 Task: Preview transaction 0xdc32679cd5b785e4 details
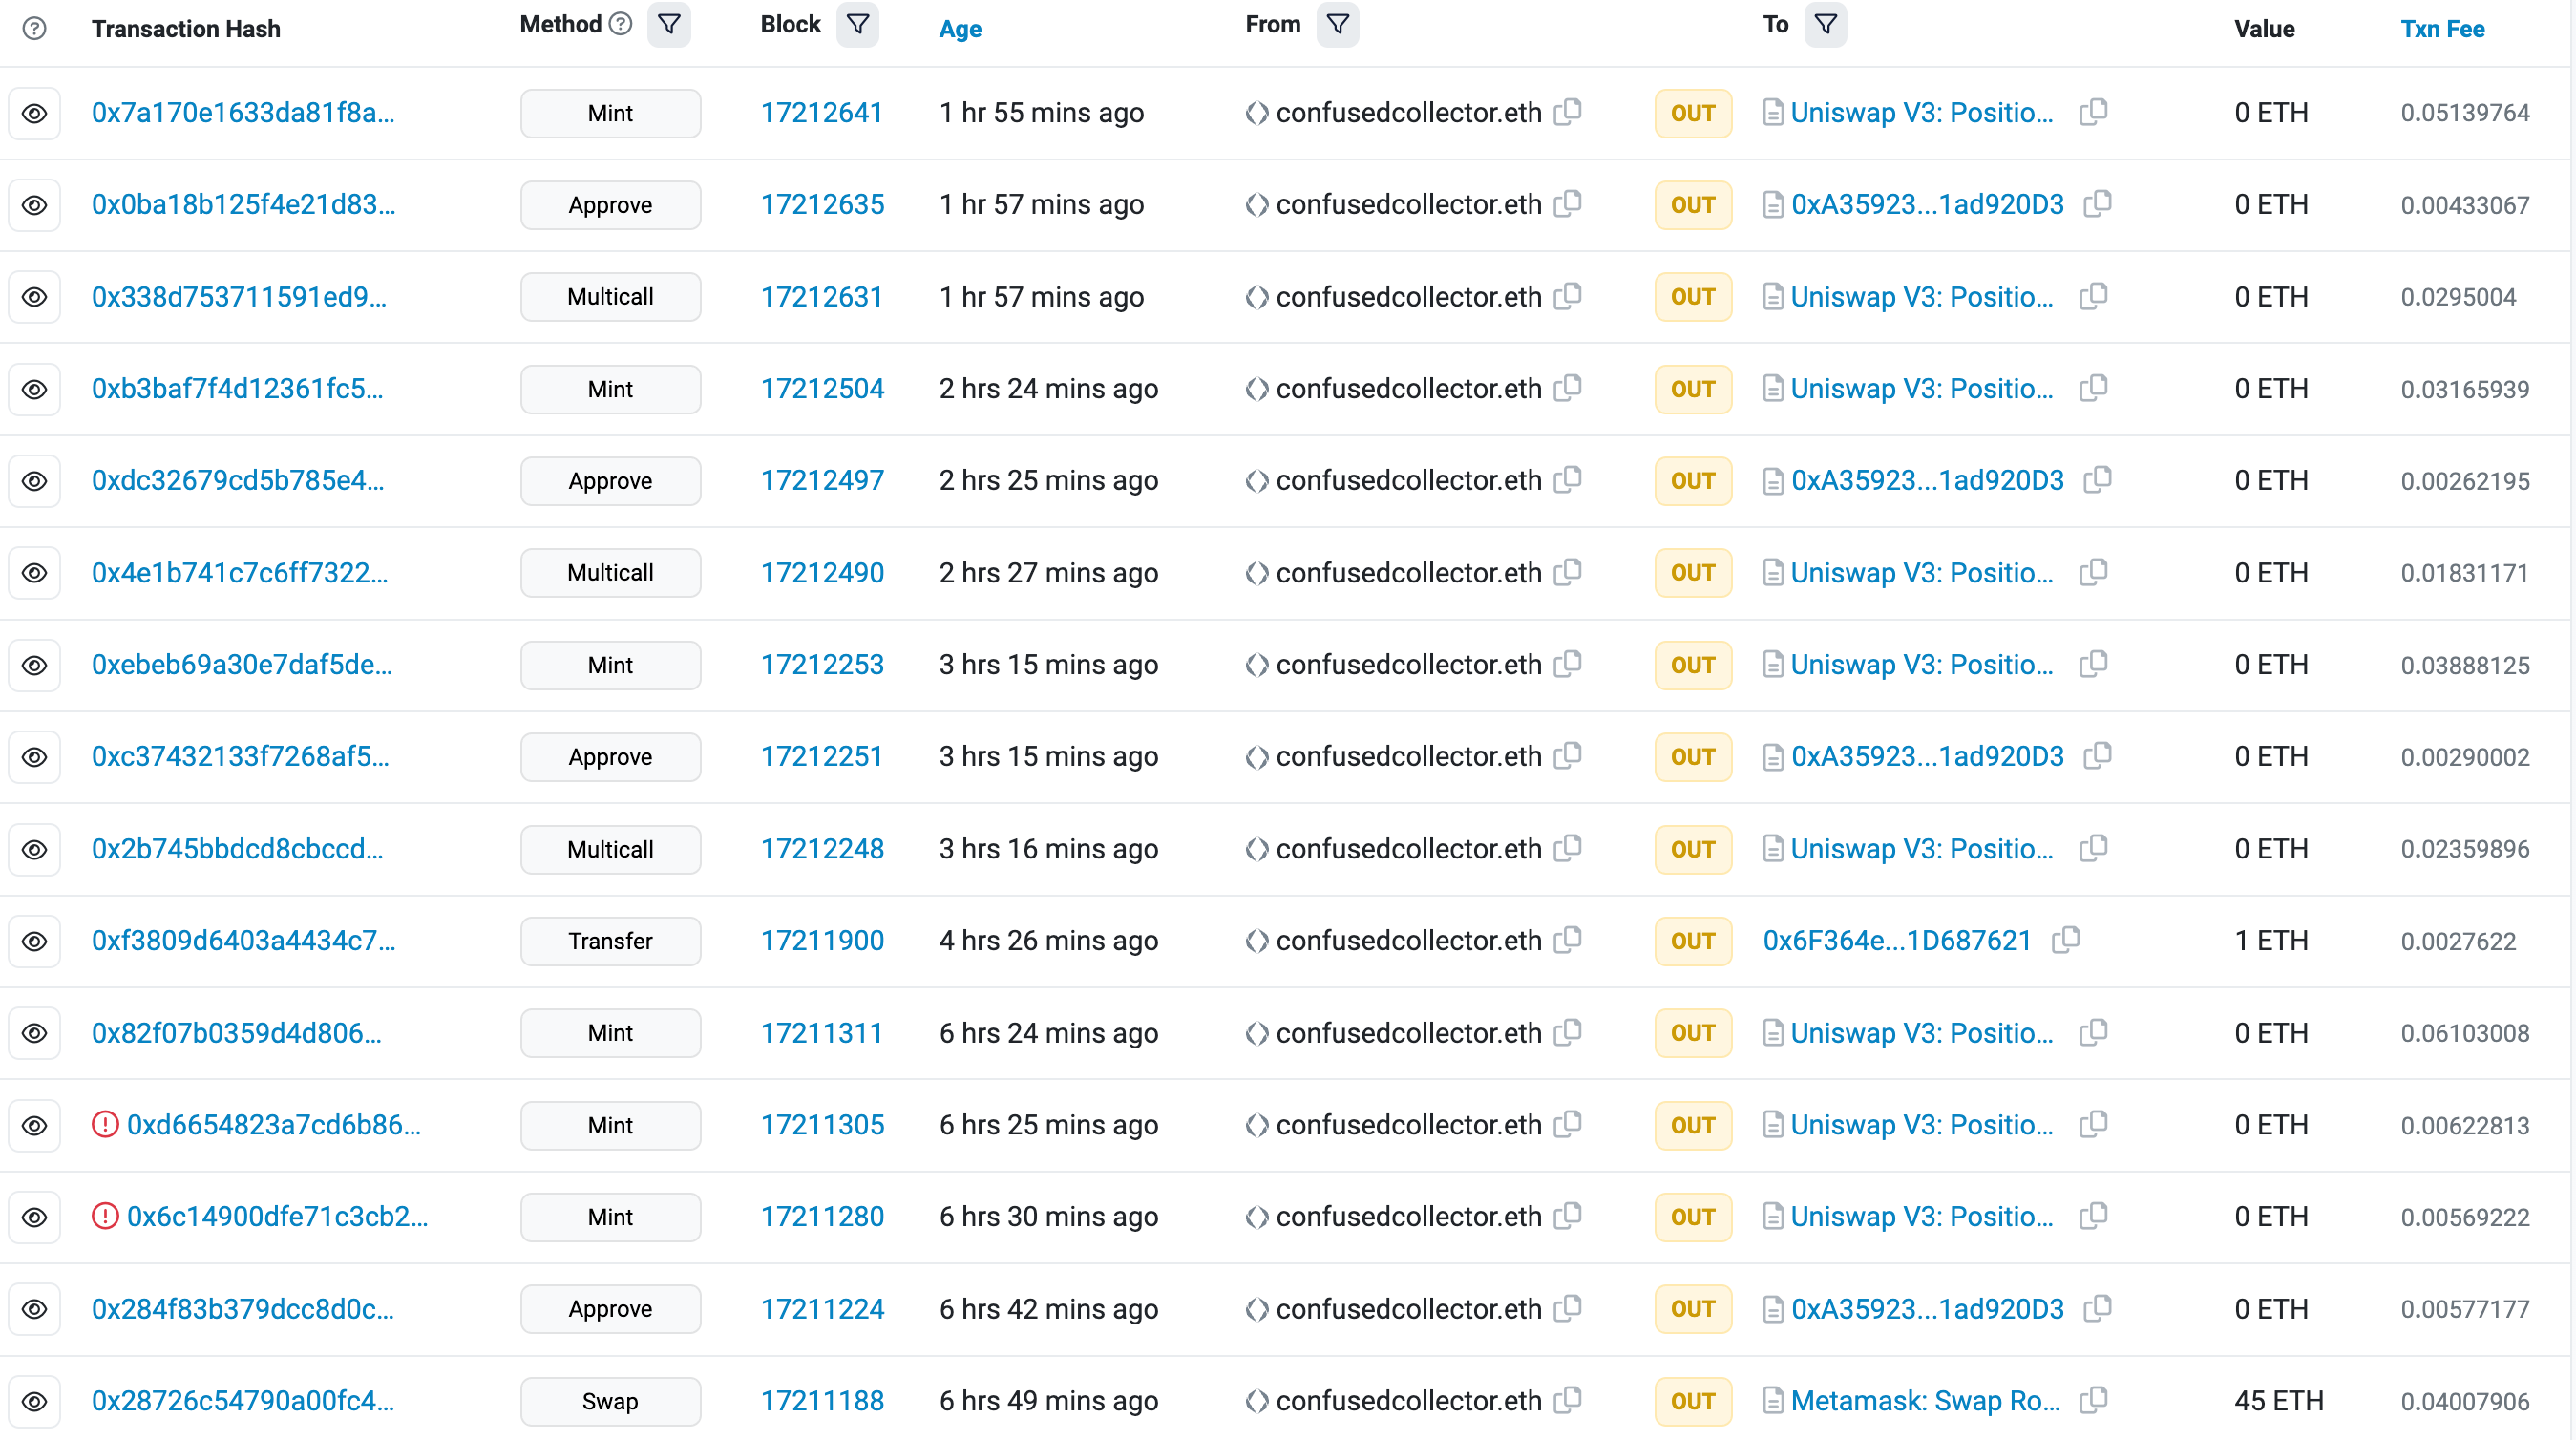tap(34, 481)
